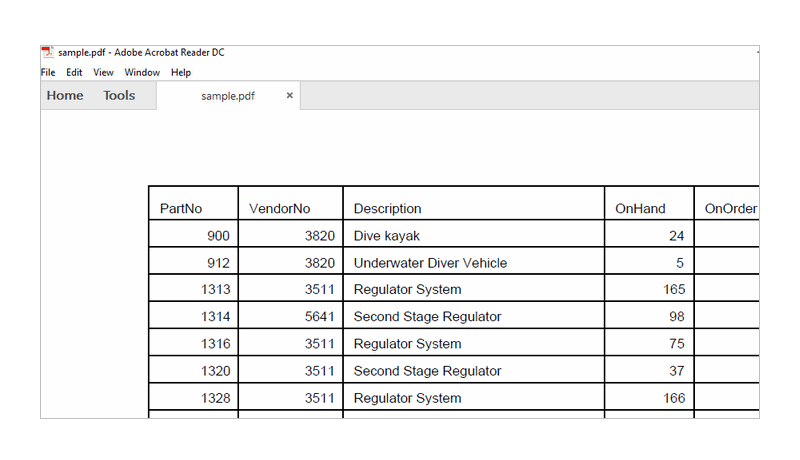
Task: Open the View menu
Action: (x=103, y=73)
